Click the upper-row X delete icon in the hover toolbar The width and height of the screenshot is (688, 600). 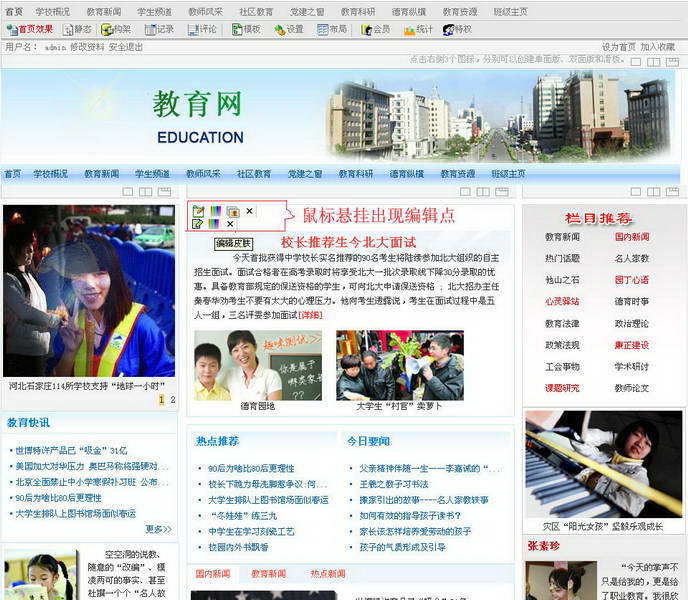pos(250,211)
